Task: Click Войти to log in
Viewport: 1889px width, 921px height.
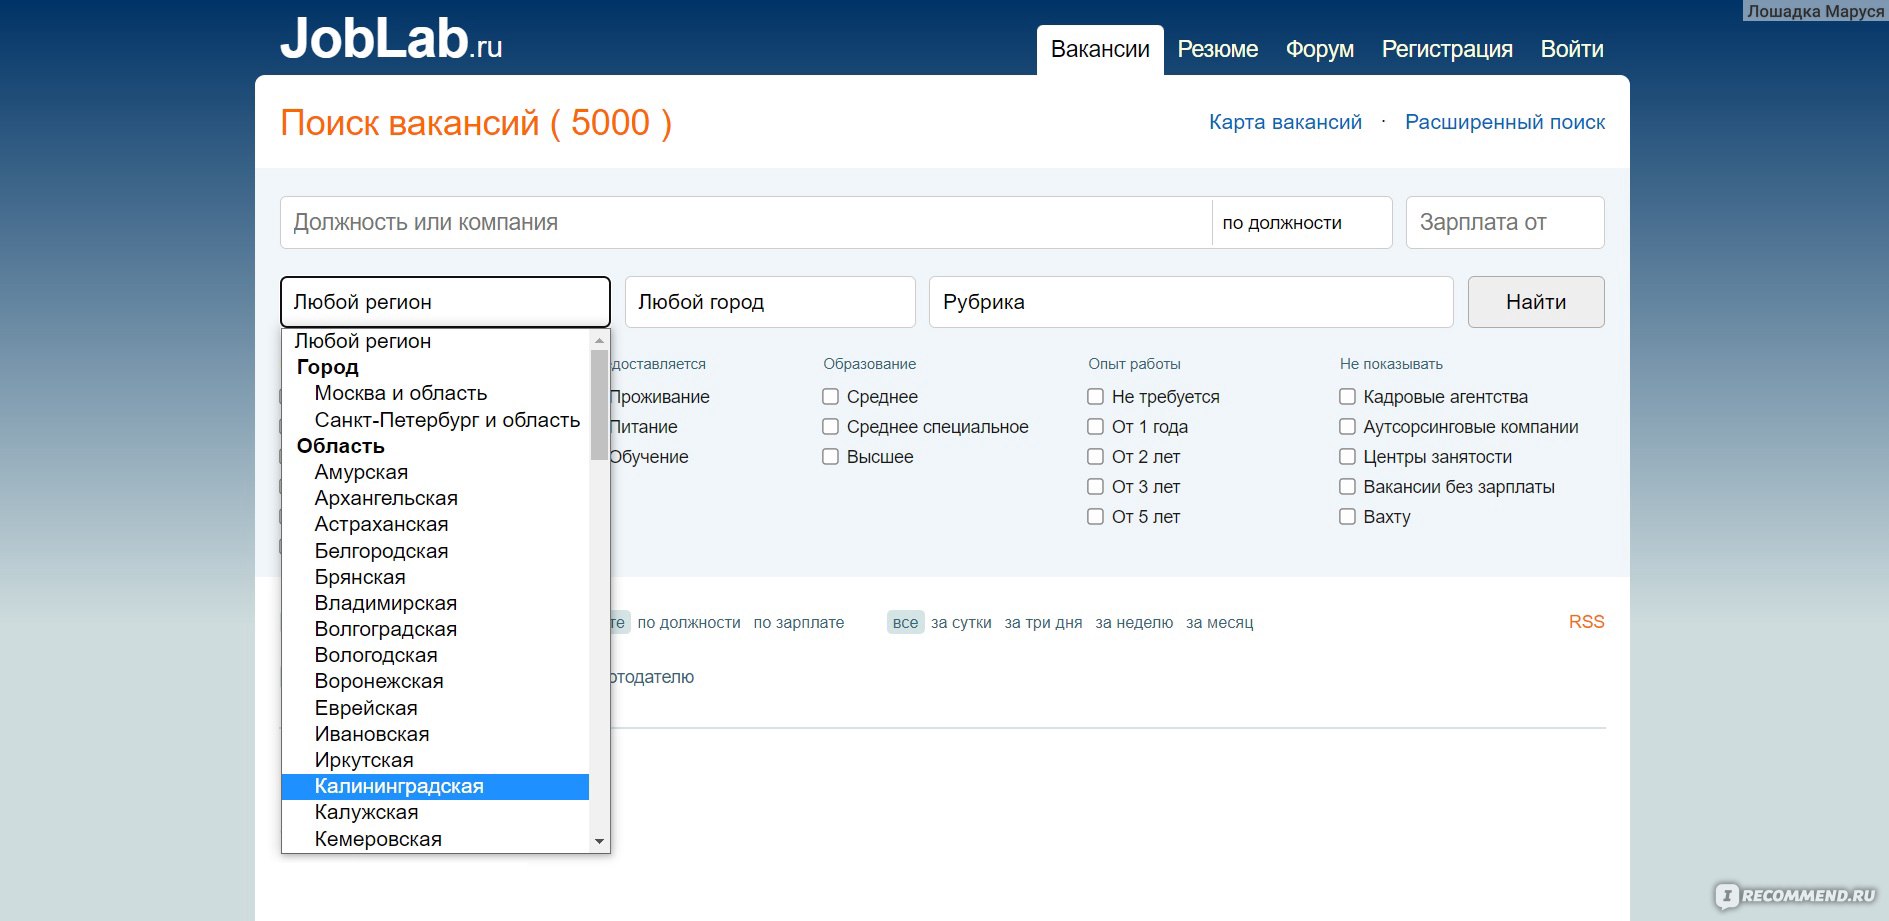Action: (1571, 49)
